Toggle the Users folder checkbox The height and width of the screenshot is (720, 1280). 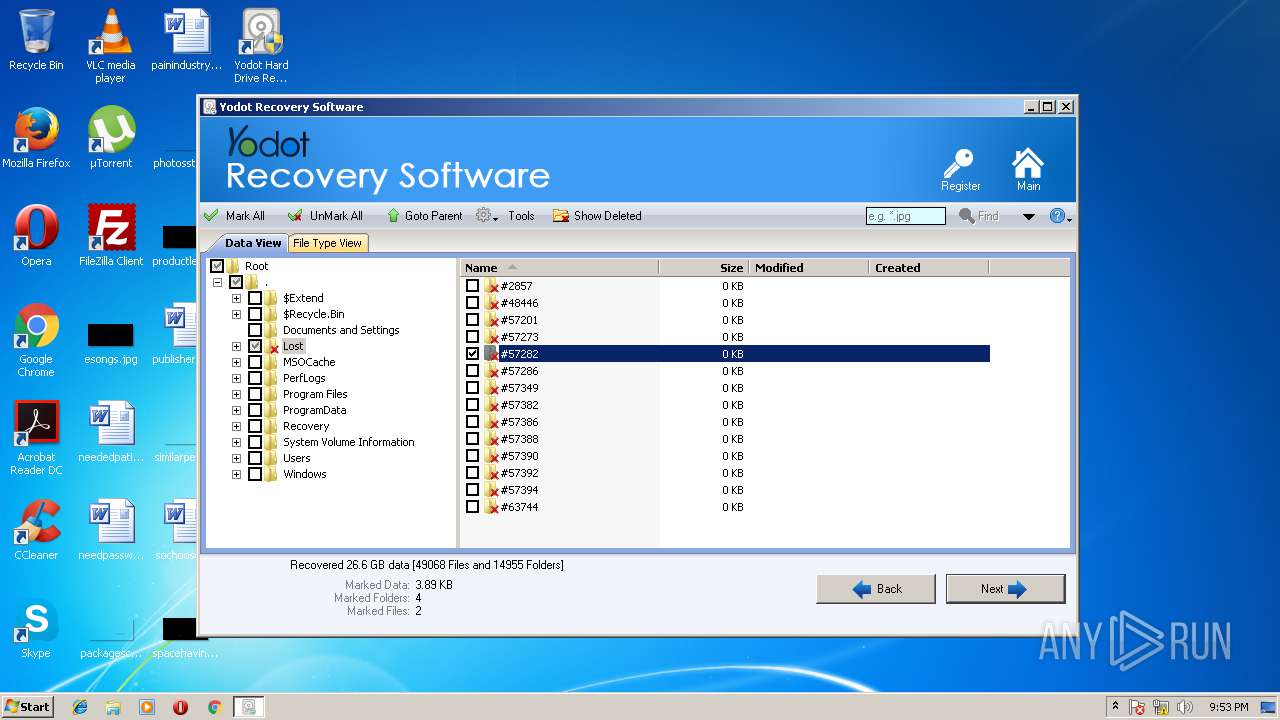255,458
